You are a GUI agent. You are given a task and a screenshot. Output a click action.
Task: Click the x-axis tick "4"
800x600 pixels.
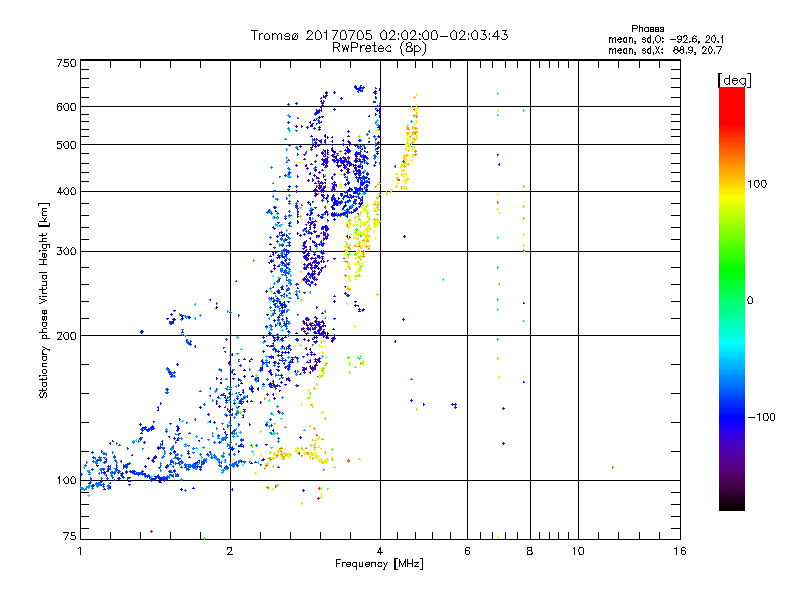(x=380, y=551)
